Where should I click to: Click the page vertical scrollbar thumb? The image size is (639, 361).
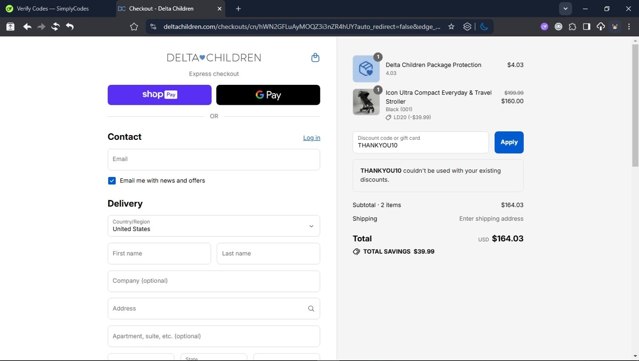click(x=635, y=105)
